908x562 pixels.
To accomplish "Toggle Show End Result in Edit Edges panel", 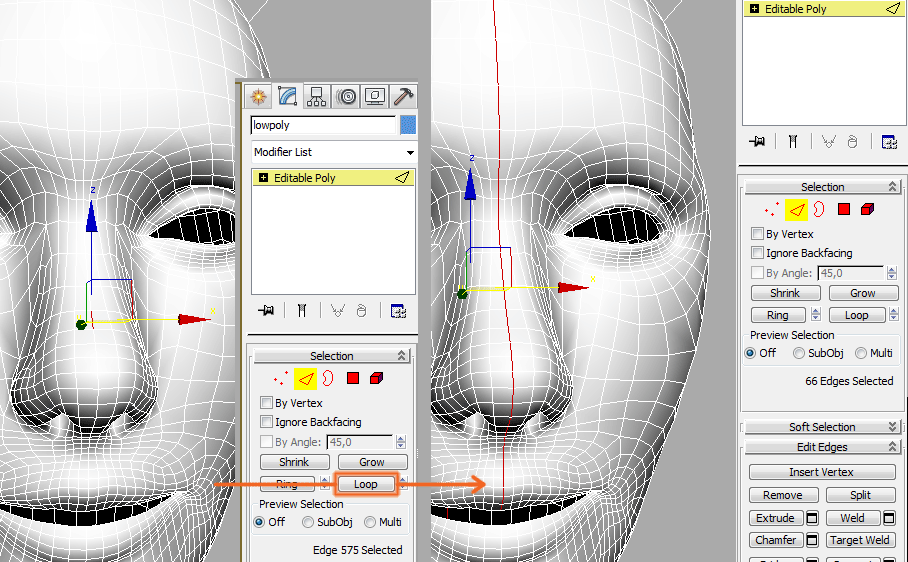I will 793,141.
